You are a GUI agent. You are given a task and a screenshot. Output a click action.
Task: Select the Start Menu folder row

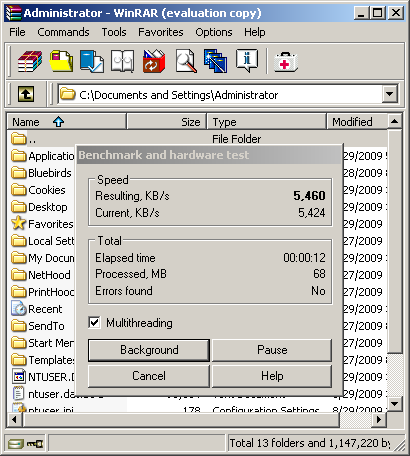click(42, 343)
